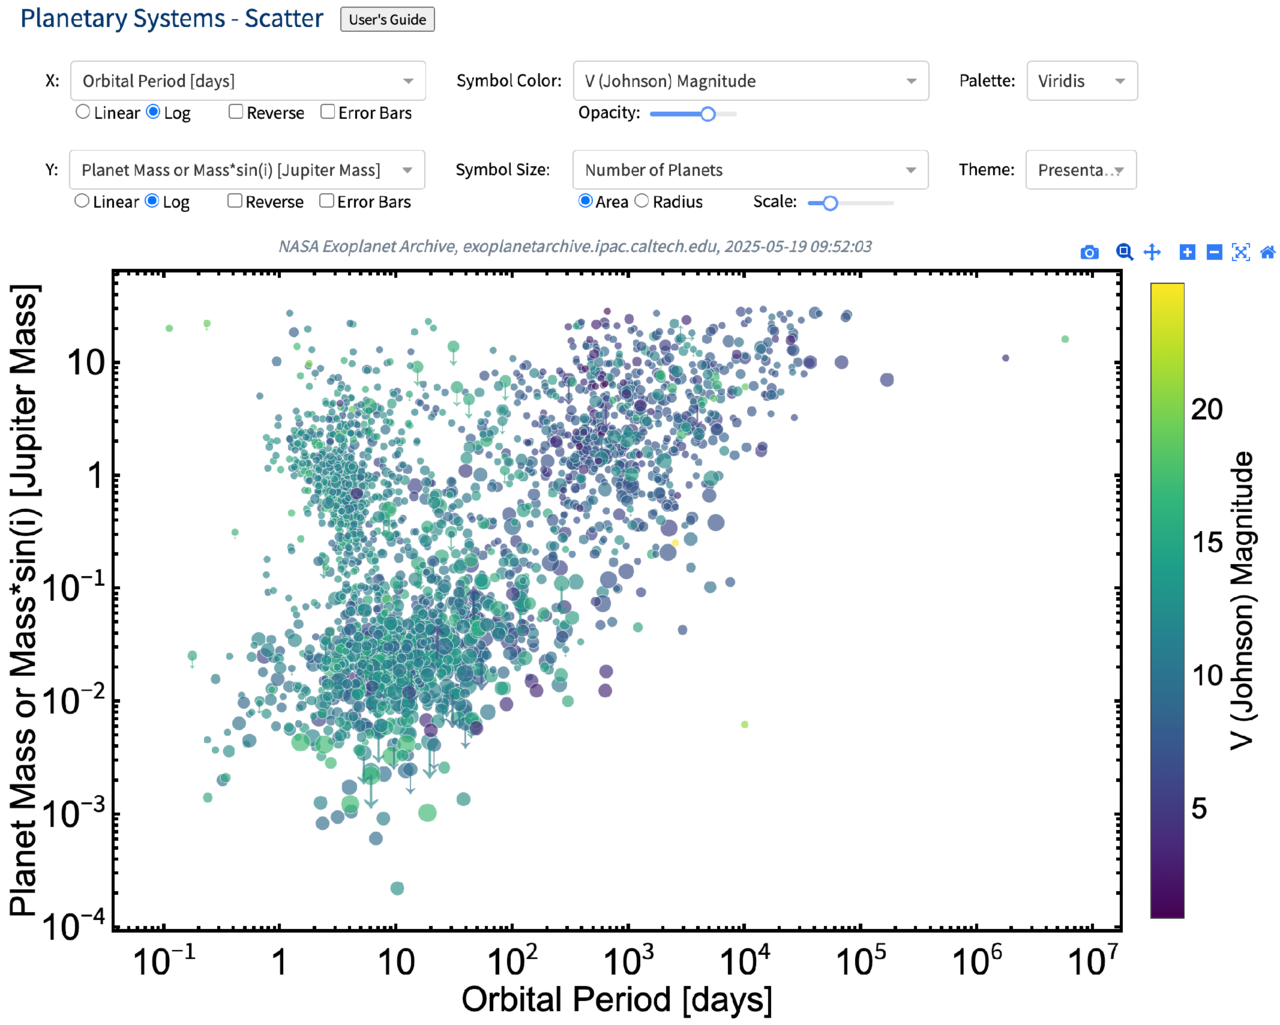Open the Symbol Color dropdown
Image resolution: width=1280 pixels, height=1025 pixels.
(750, 81)
